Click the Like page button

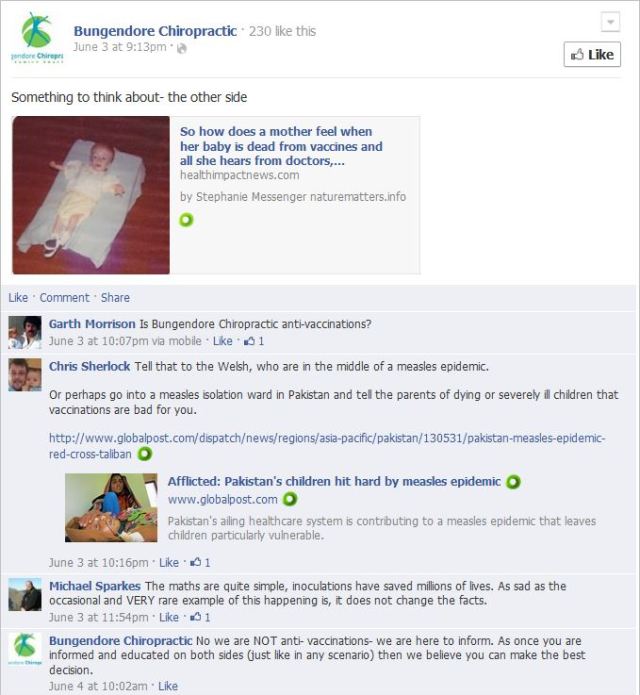pyautogui.click(x=592, y=55)
